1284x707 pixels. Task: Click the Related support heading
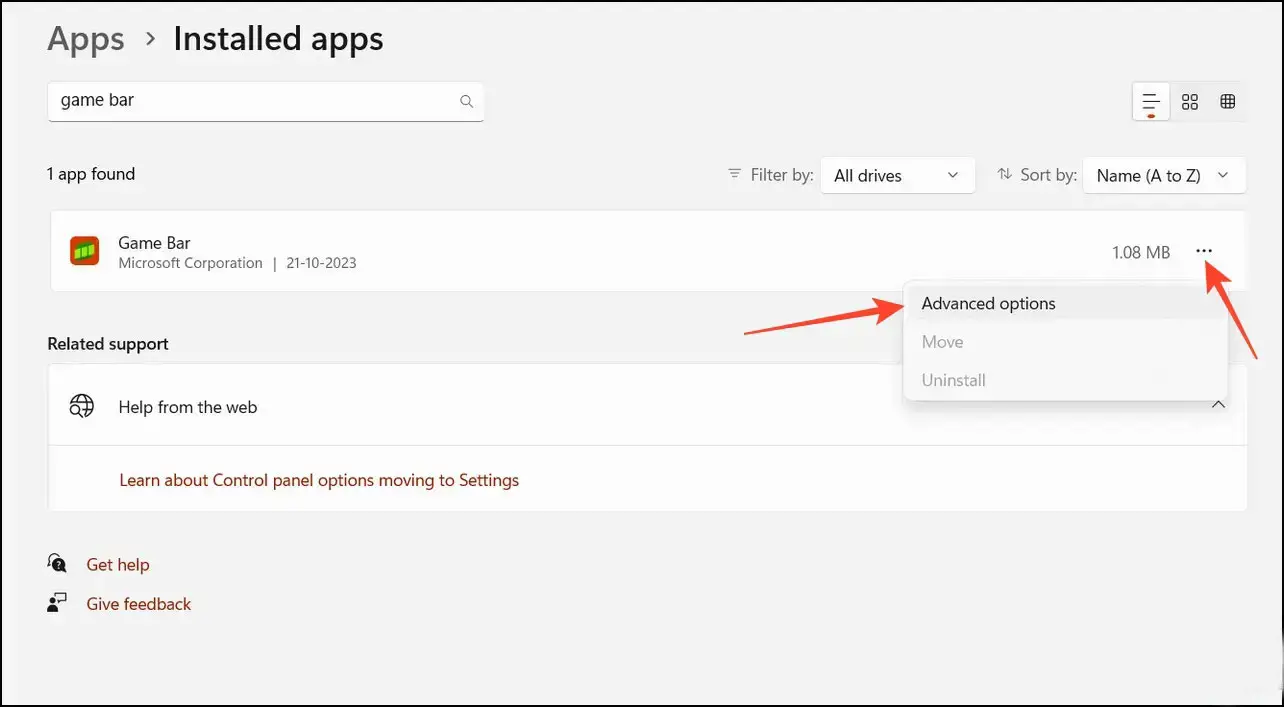pyautogui.click(x=108, y=344)
